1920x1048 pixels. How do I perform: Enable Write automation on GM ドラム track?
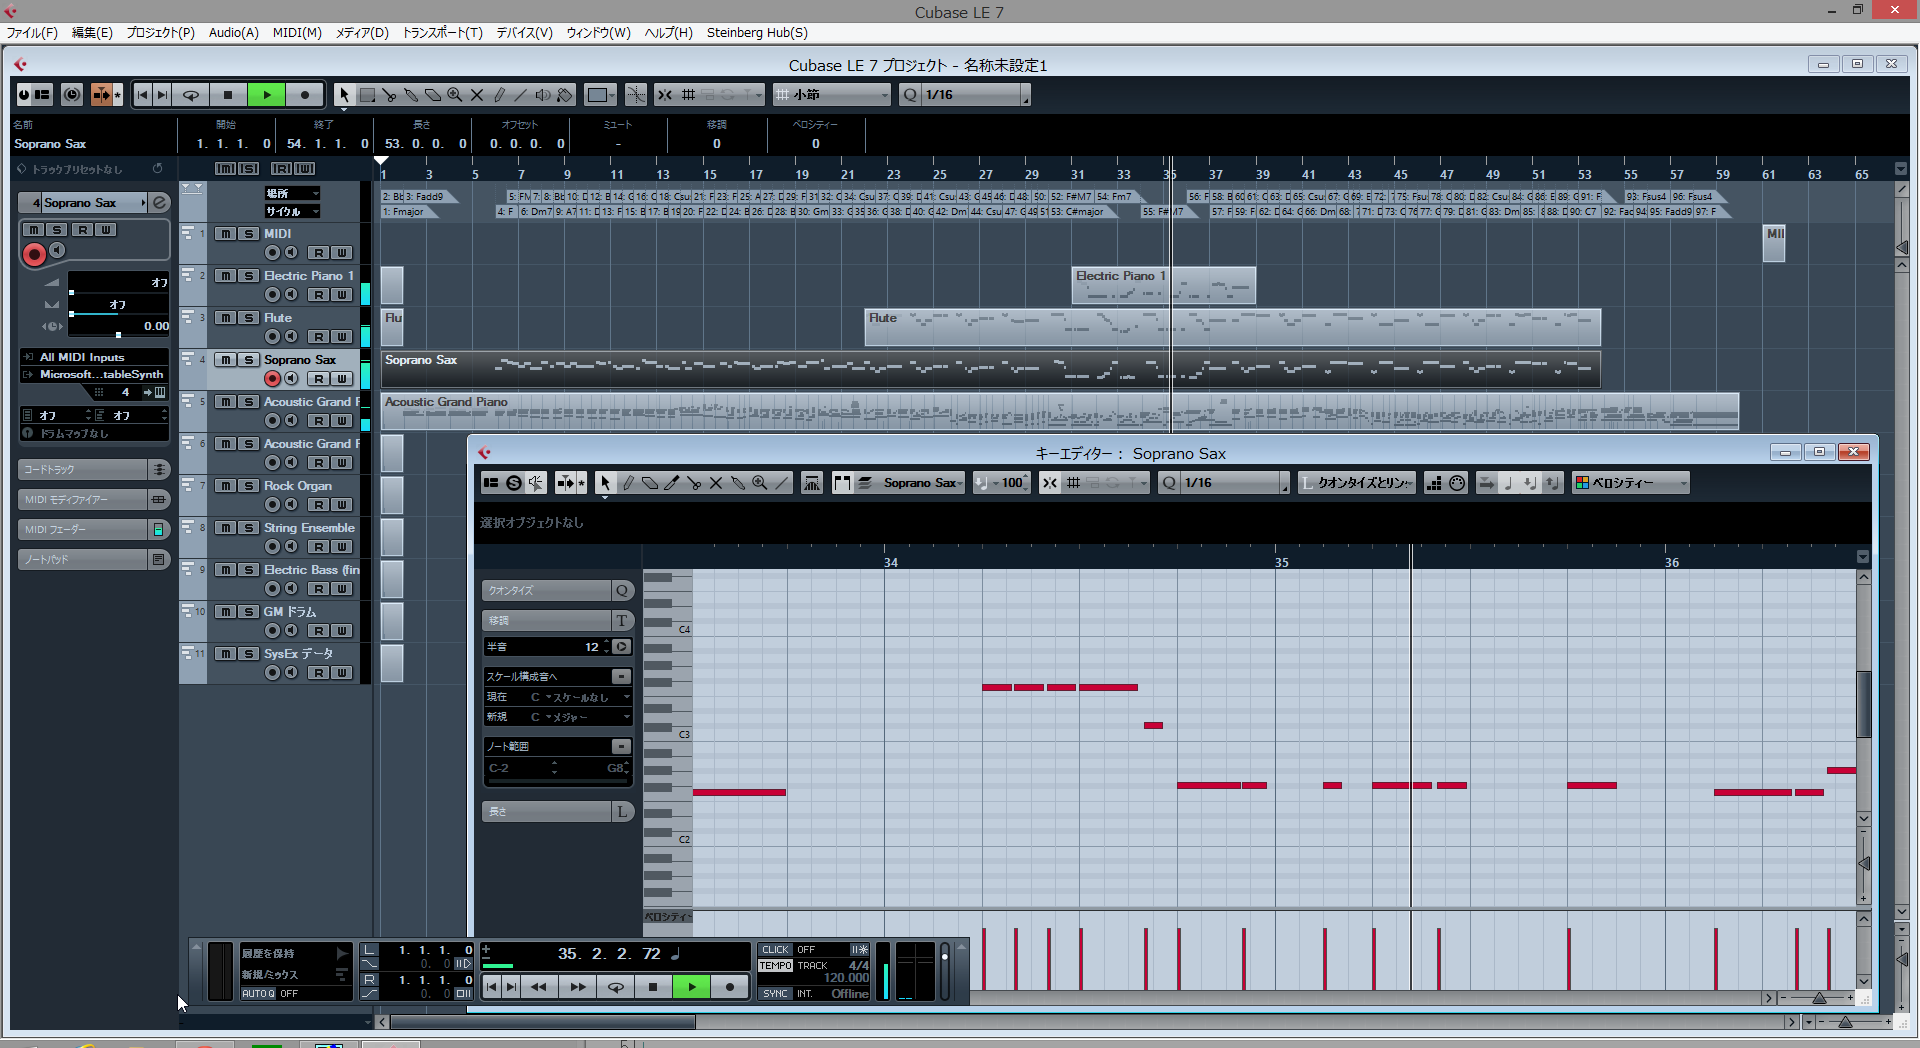(x=342, y=631)
